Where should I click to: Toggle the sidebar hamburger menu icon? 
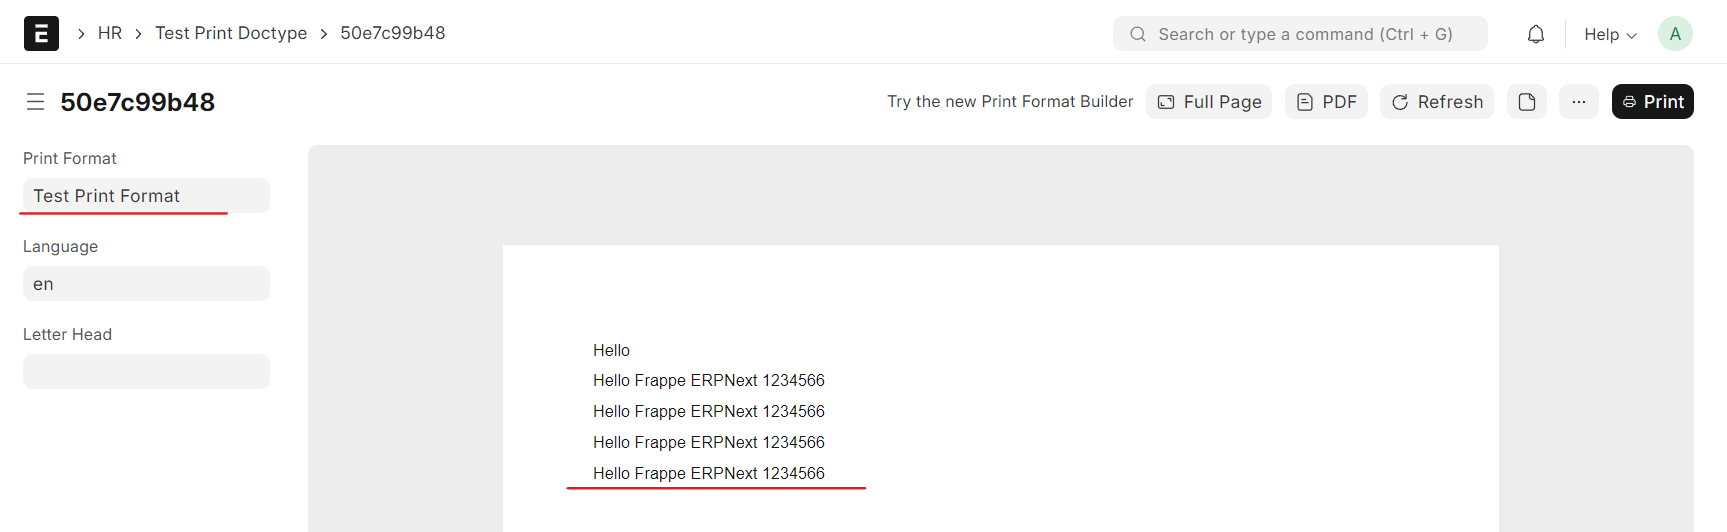coord(35,102)
